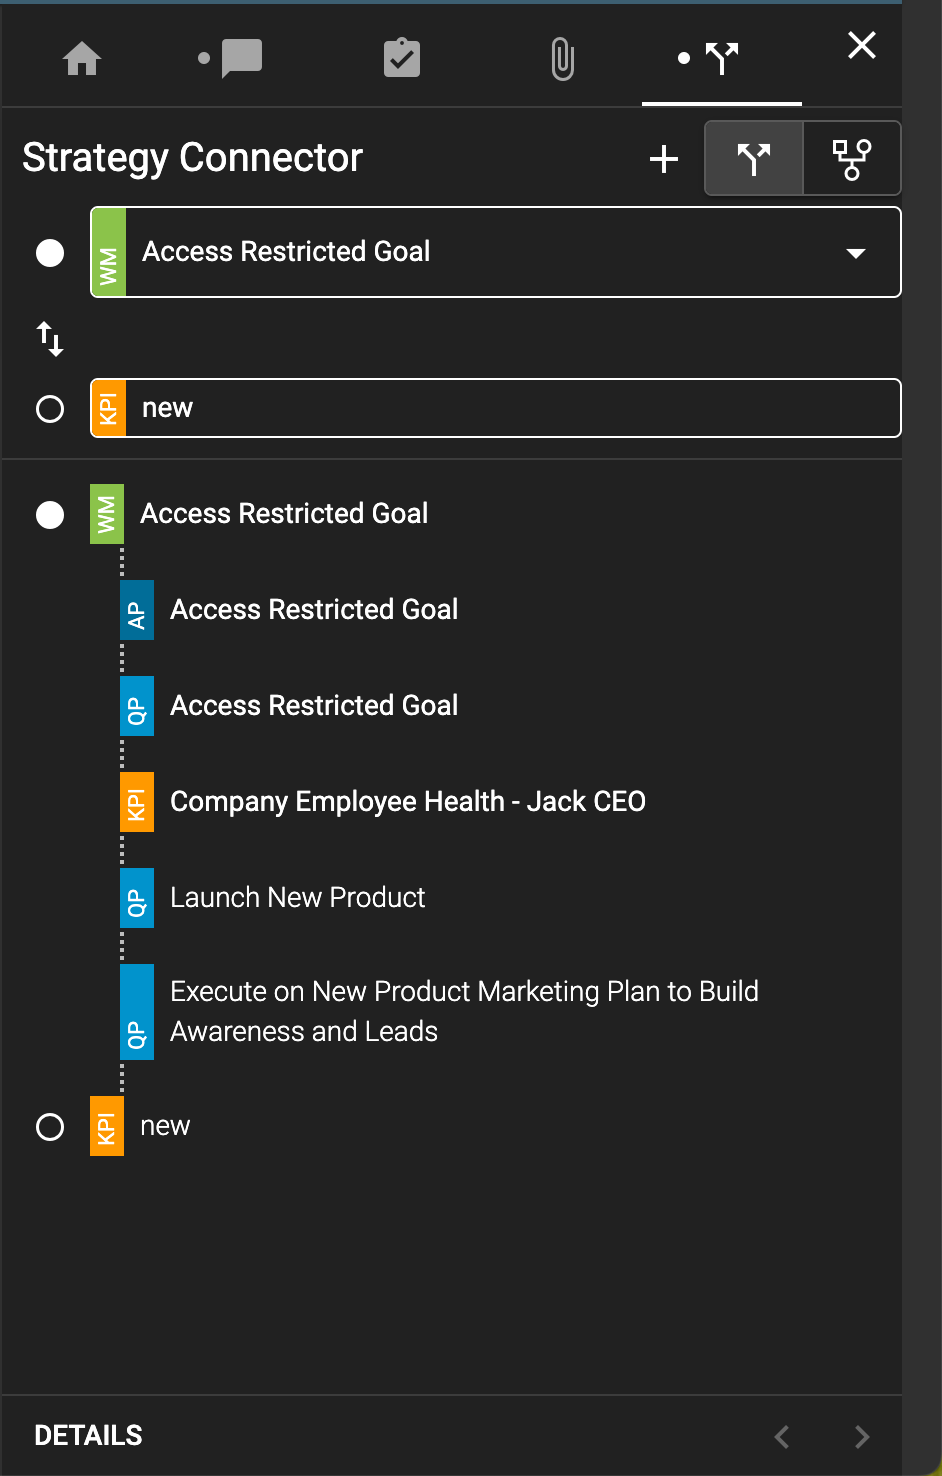
Task: Toggle radio beside Access Restricted Goal in tree
Action: click(49, 514)
